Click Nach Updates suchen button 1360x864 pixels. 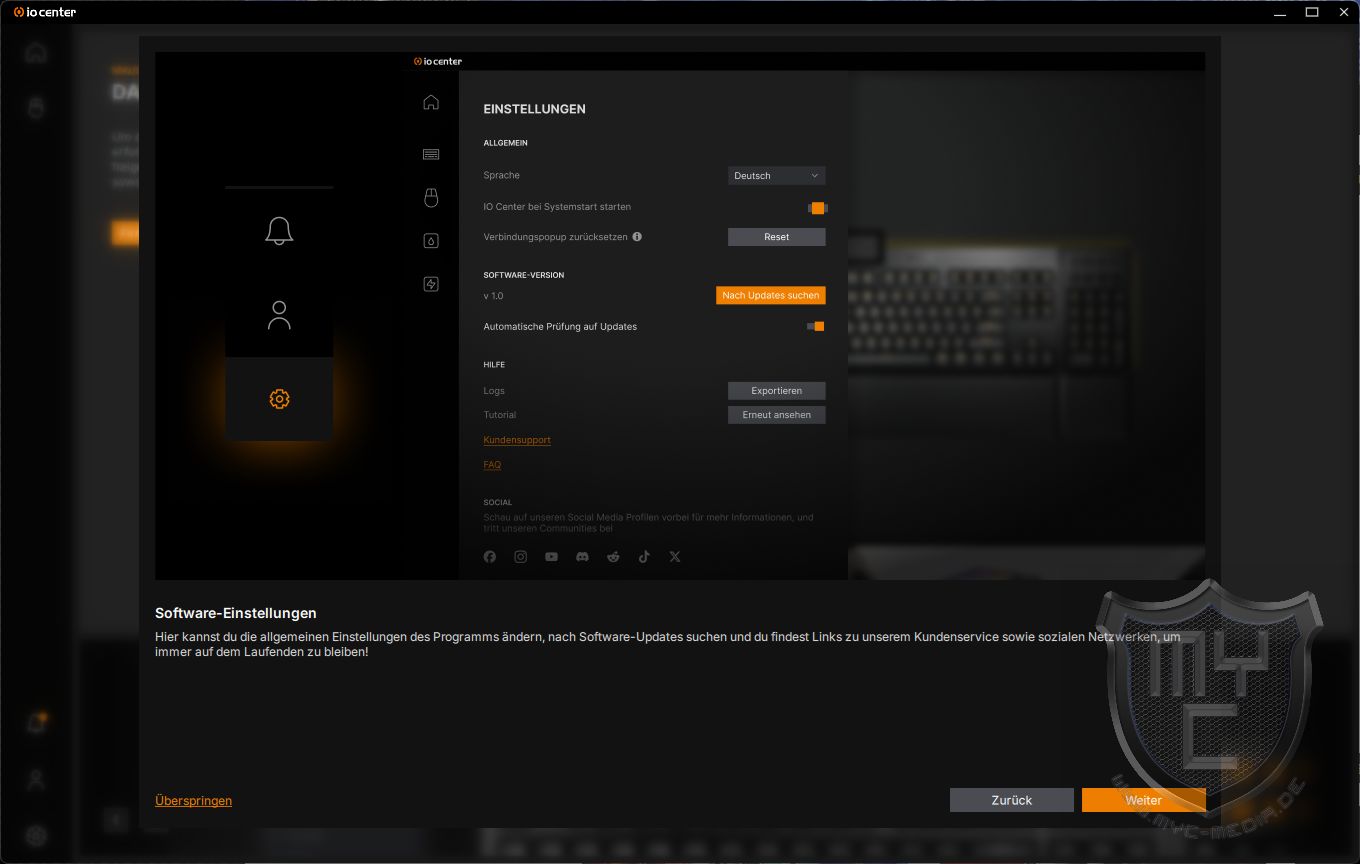pyautogui.click(x=770, y=295)
